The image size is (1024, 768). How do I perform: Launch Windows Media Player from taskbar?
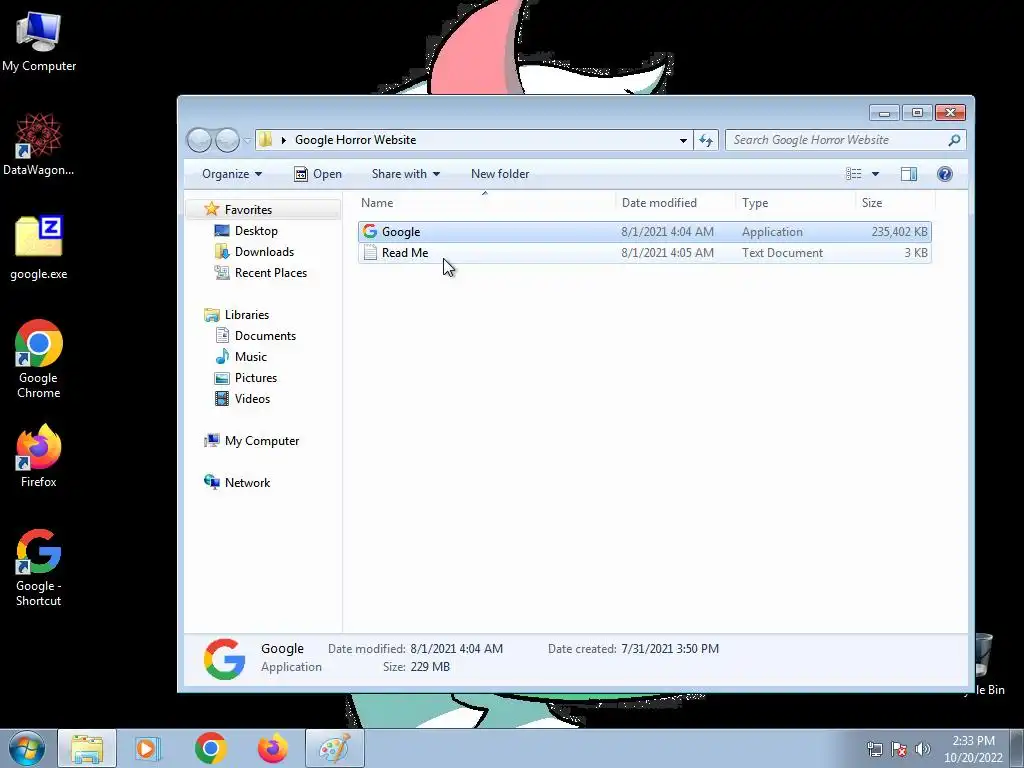[148, 748]
